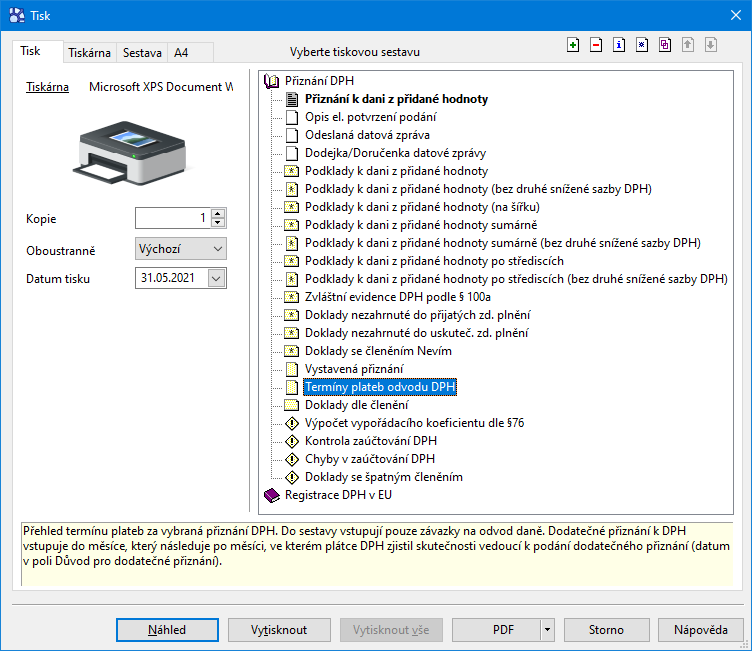Screen dimensions: 752x651
Task: Click the yellow icon of Doklady dle členění
Action: [x=292, y=405]
